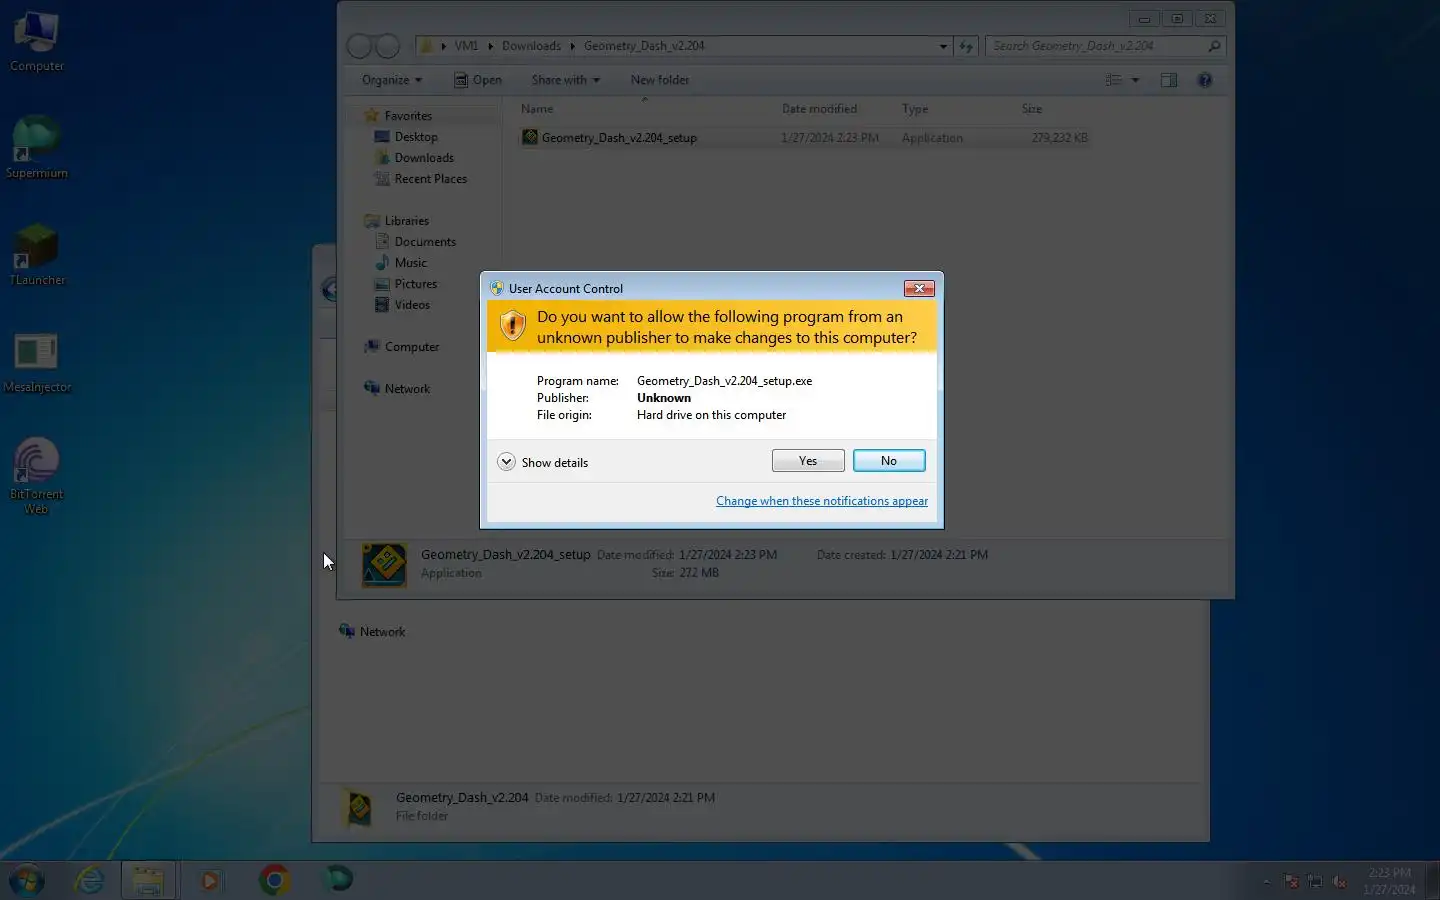Select Network in front Explorer navigation pane
Viewport: 1440px width, 900px height.
tap(407, 389)
